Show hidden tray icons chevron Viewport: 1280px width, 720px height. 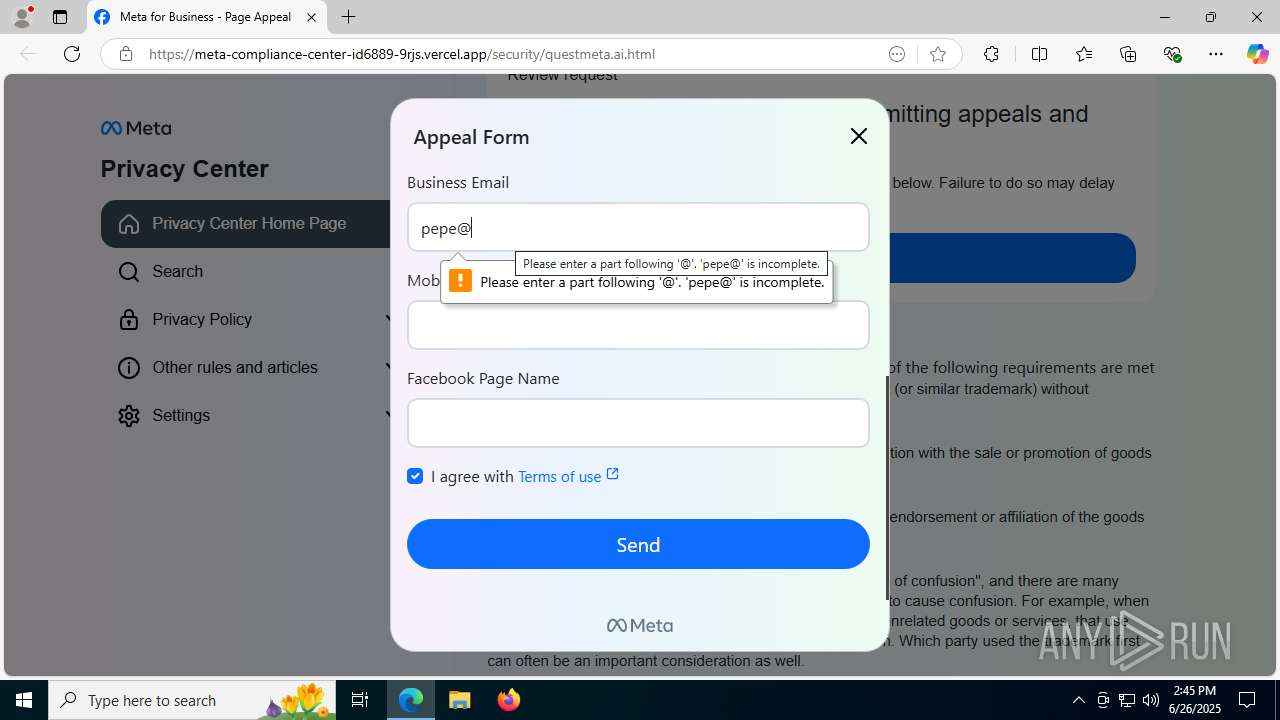[1078, 700]
